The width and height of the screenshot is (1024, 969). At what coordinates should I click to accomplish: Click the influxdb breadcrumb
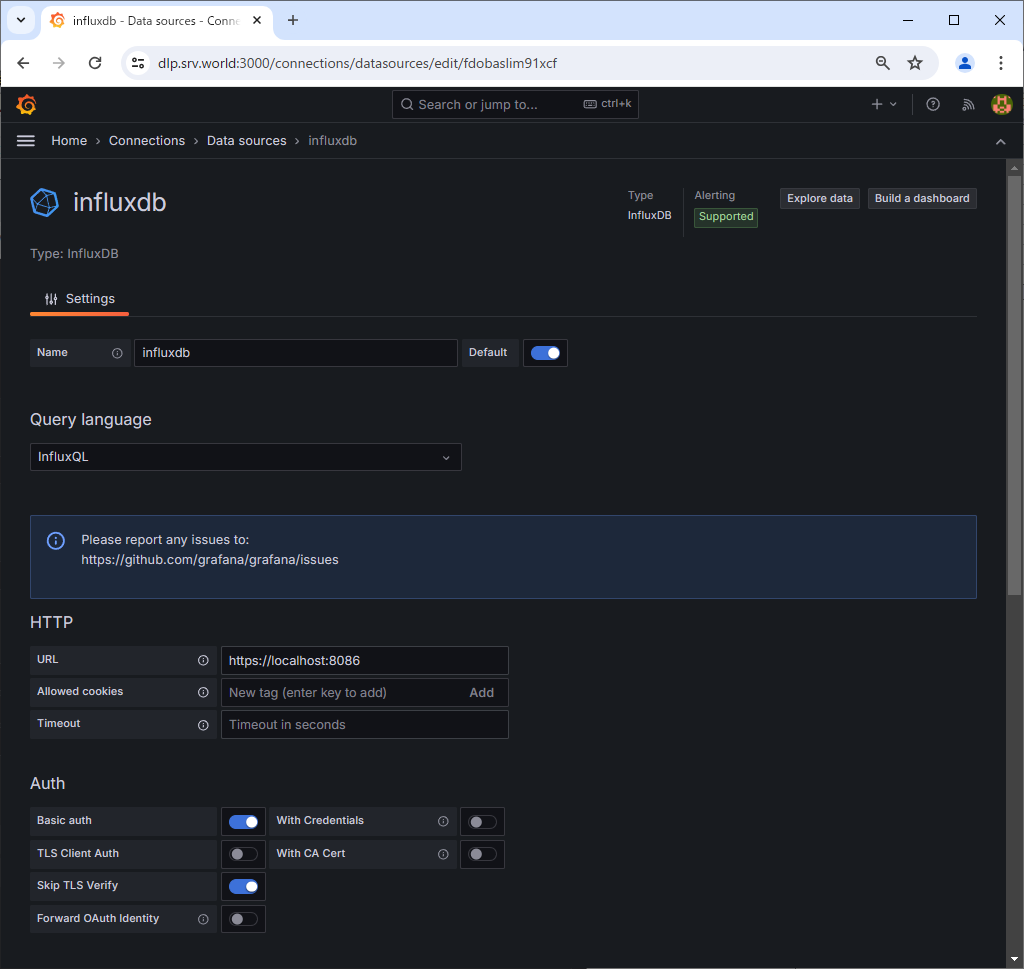tap(332, 141)
